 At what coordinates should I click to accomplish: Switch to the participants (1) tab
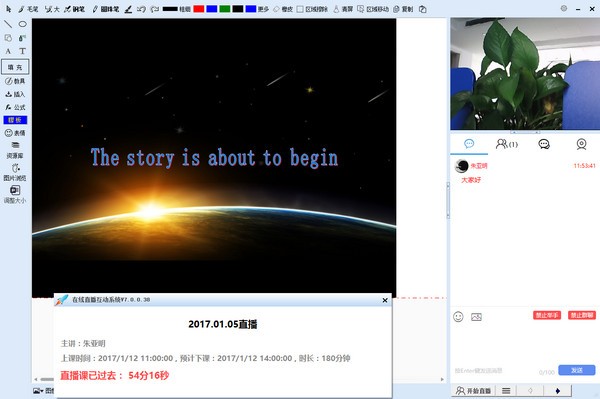tap(507, 144)
